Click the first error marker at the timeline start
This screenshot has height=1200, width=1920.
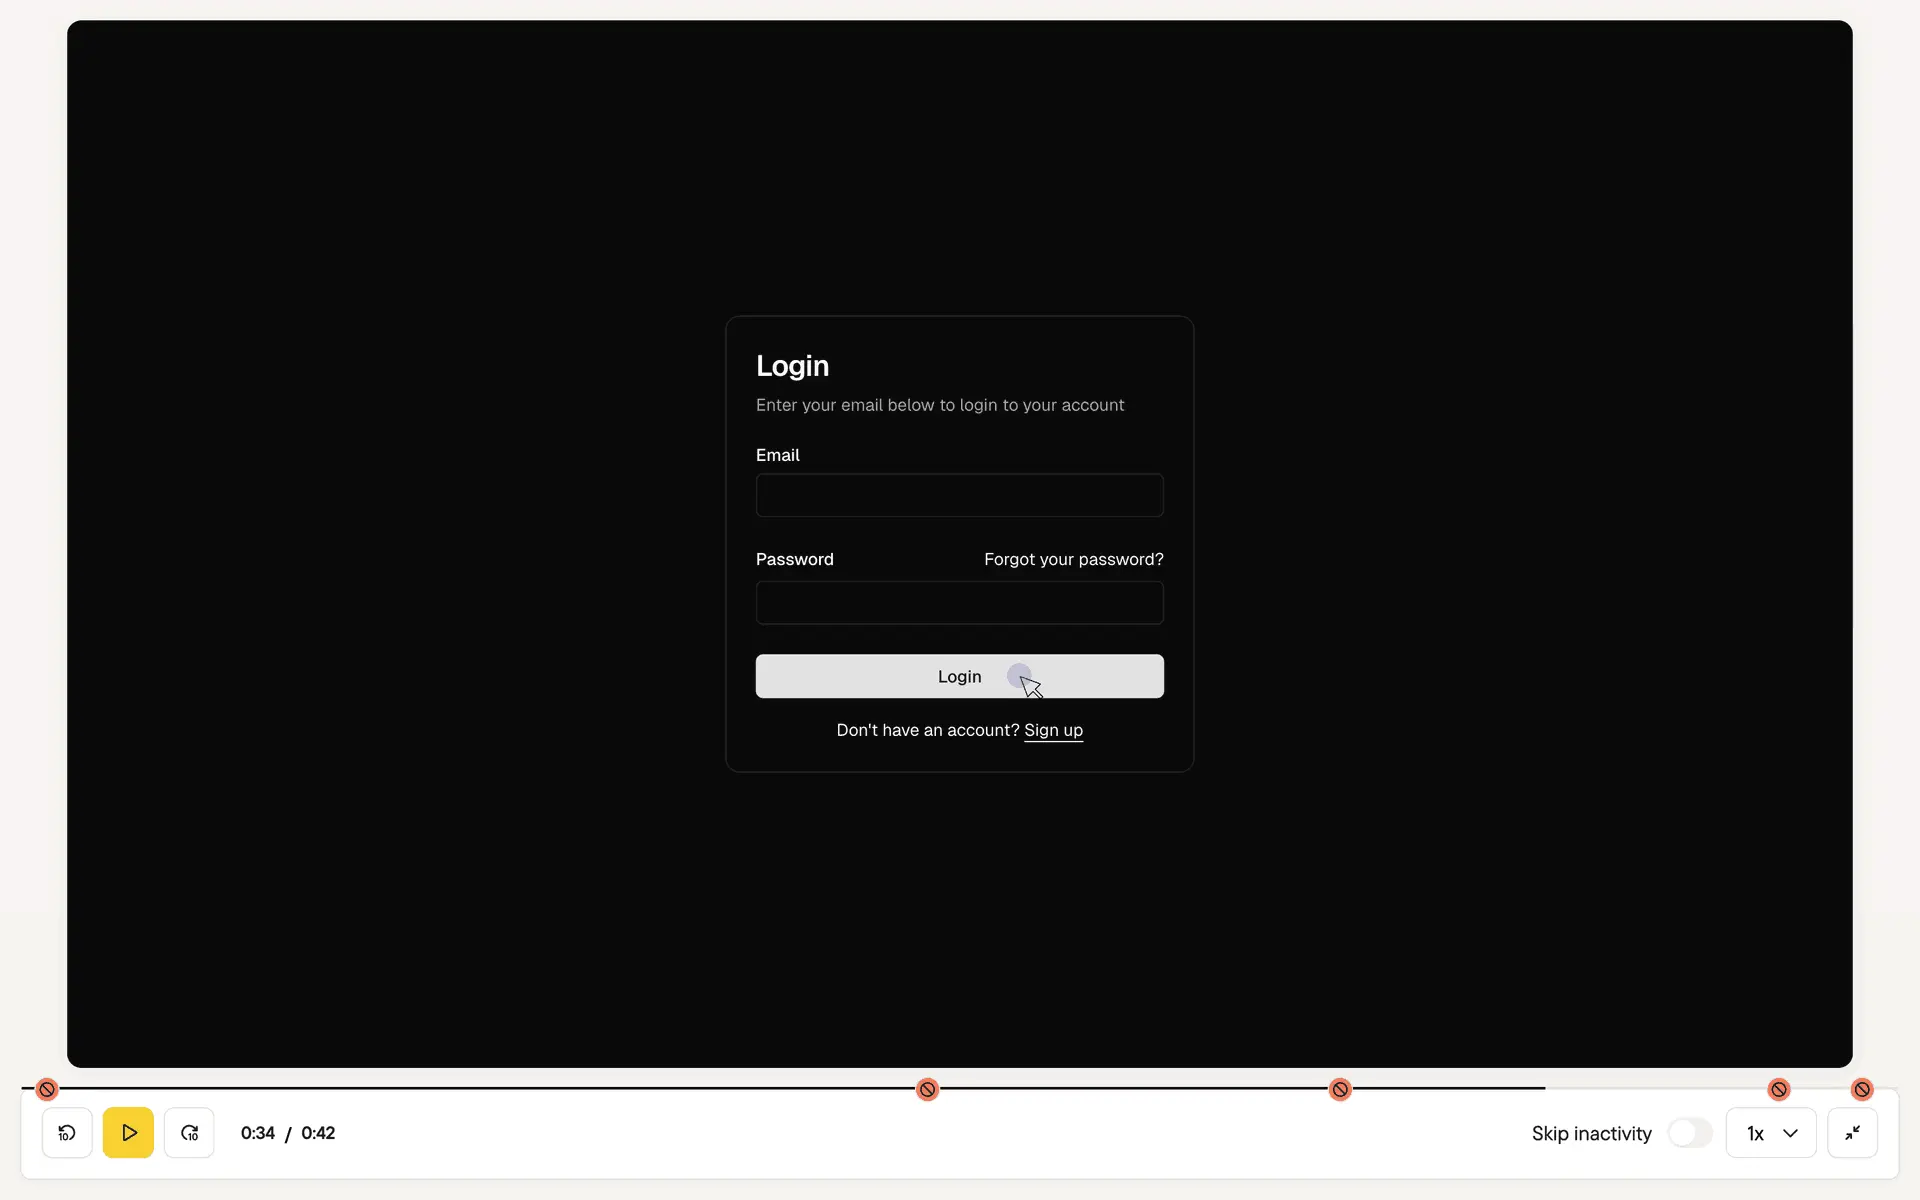click(47, 1089)
